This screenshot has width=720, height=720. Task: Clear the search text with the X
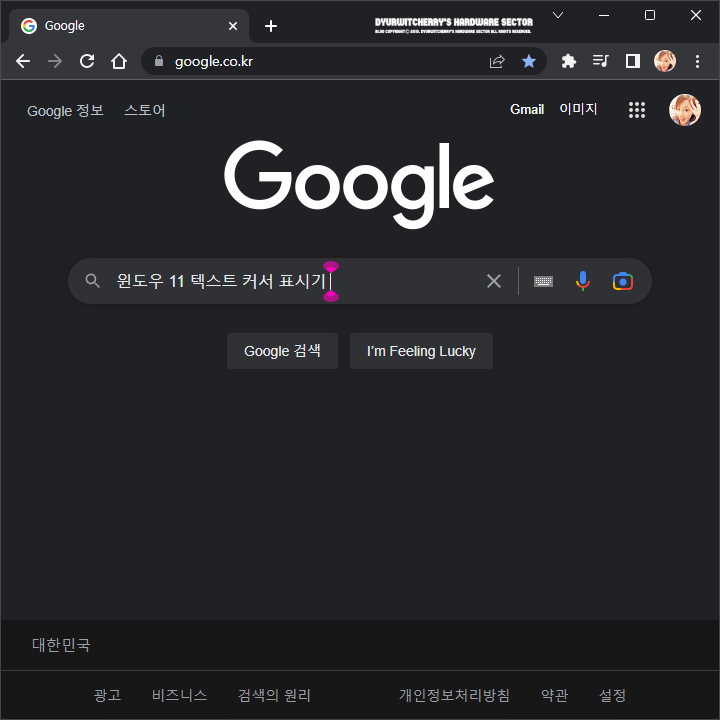(x=494, y=281)
